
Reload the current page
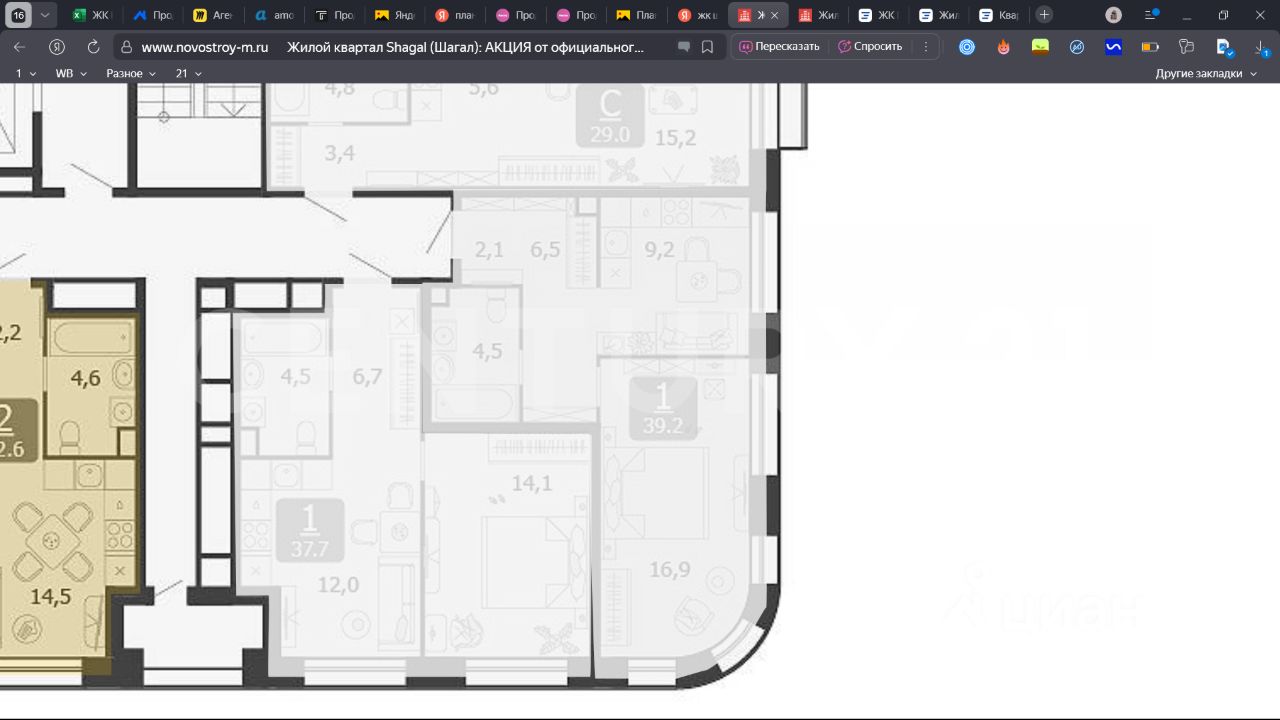click(93, 47)
